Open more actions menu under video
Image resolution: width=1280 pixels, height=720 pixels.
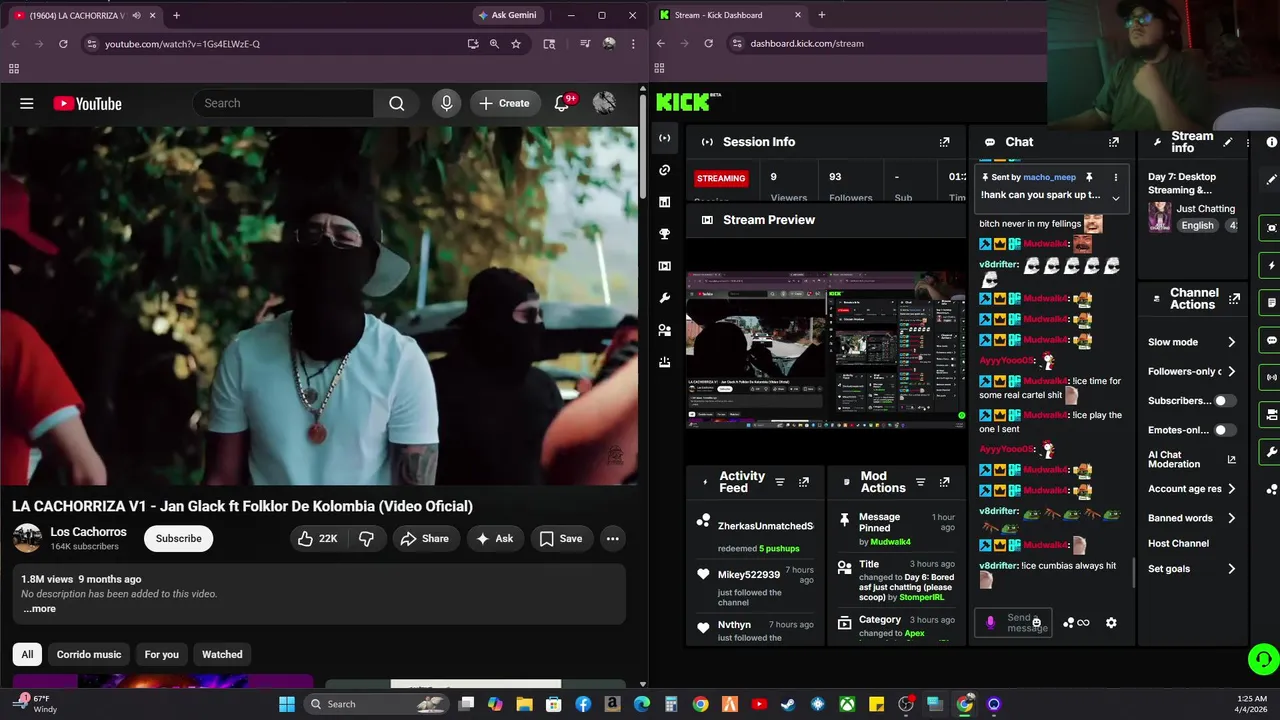click(612, 538)
